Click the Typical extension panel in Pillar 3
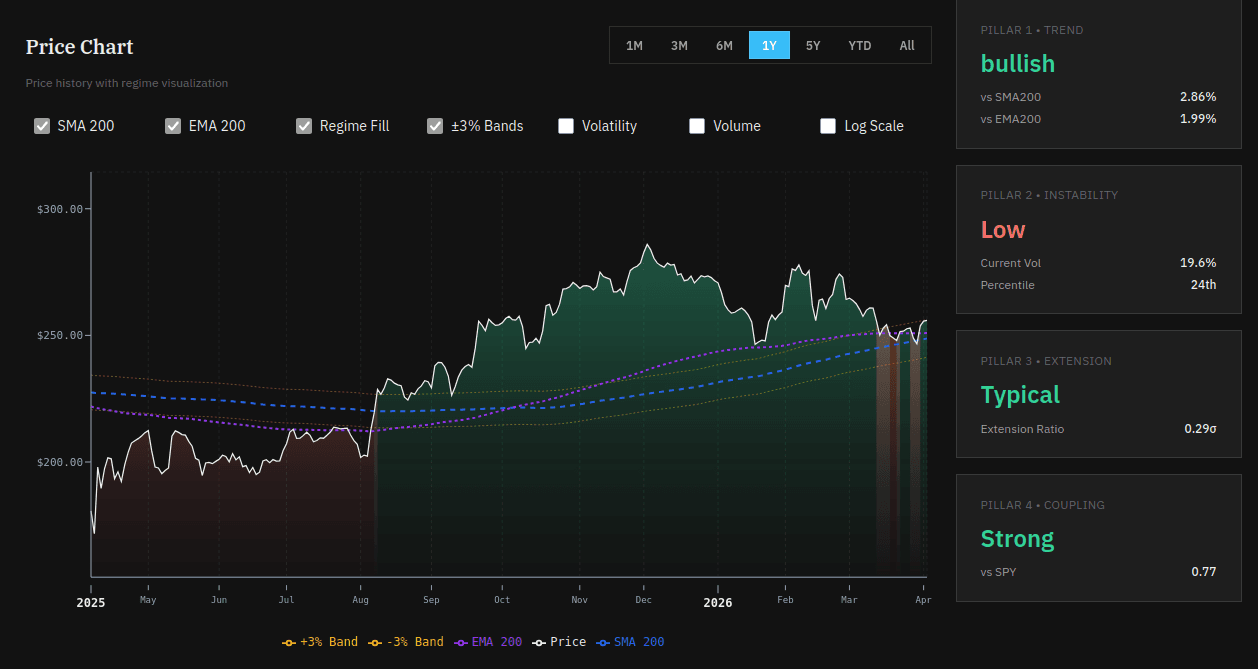The width and height of the screenshot is (1258, 669). tap(1020, 394)
